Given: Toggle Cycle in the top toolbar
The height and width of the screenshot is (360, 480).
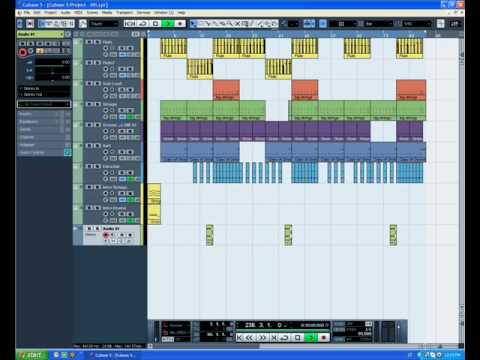Looking at the screenshot, I should 143,24.
